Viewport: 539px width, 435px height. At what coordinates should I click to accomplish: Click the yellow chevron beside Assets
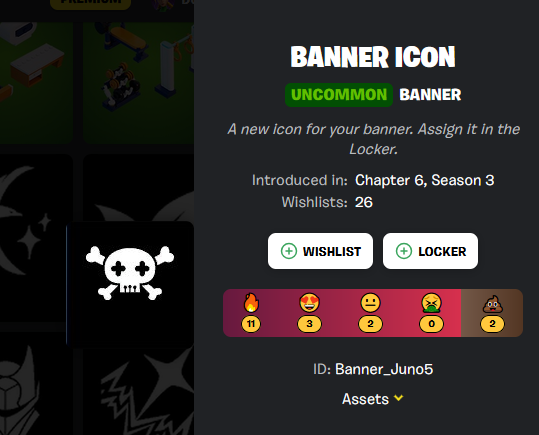click(398, 398)
